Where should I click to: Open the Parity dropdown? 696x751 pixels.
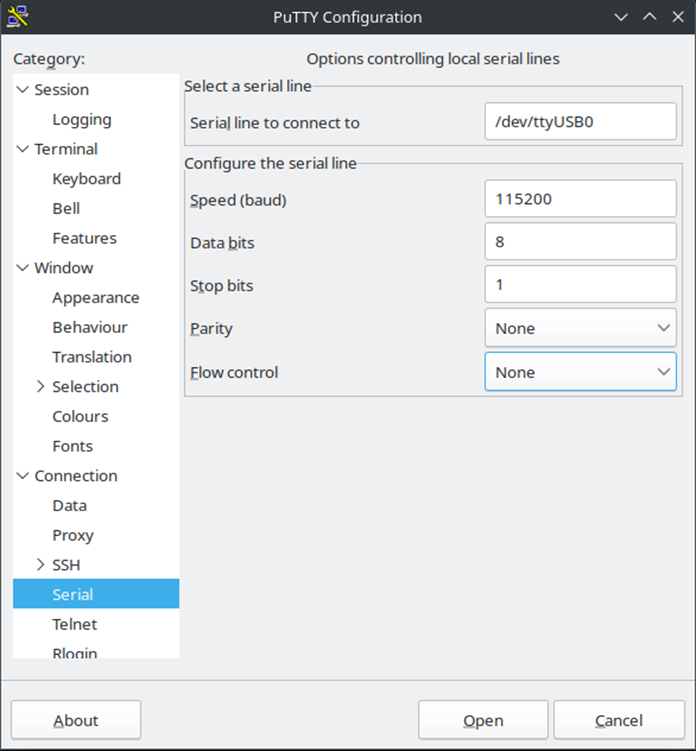581,328
